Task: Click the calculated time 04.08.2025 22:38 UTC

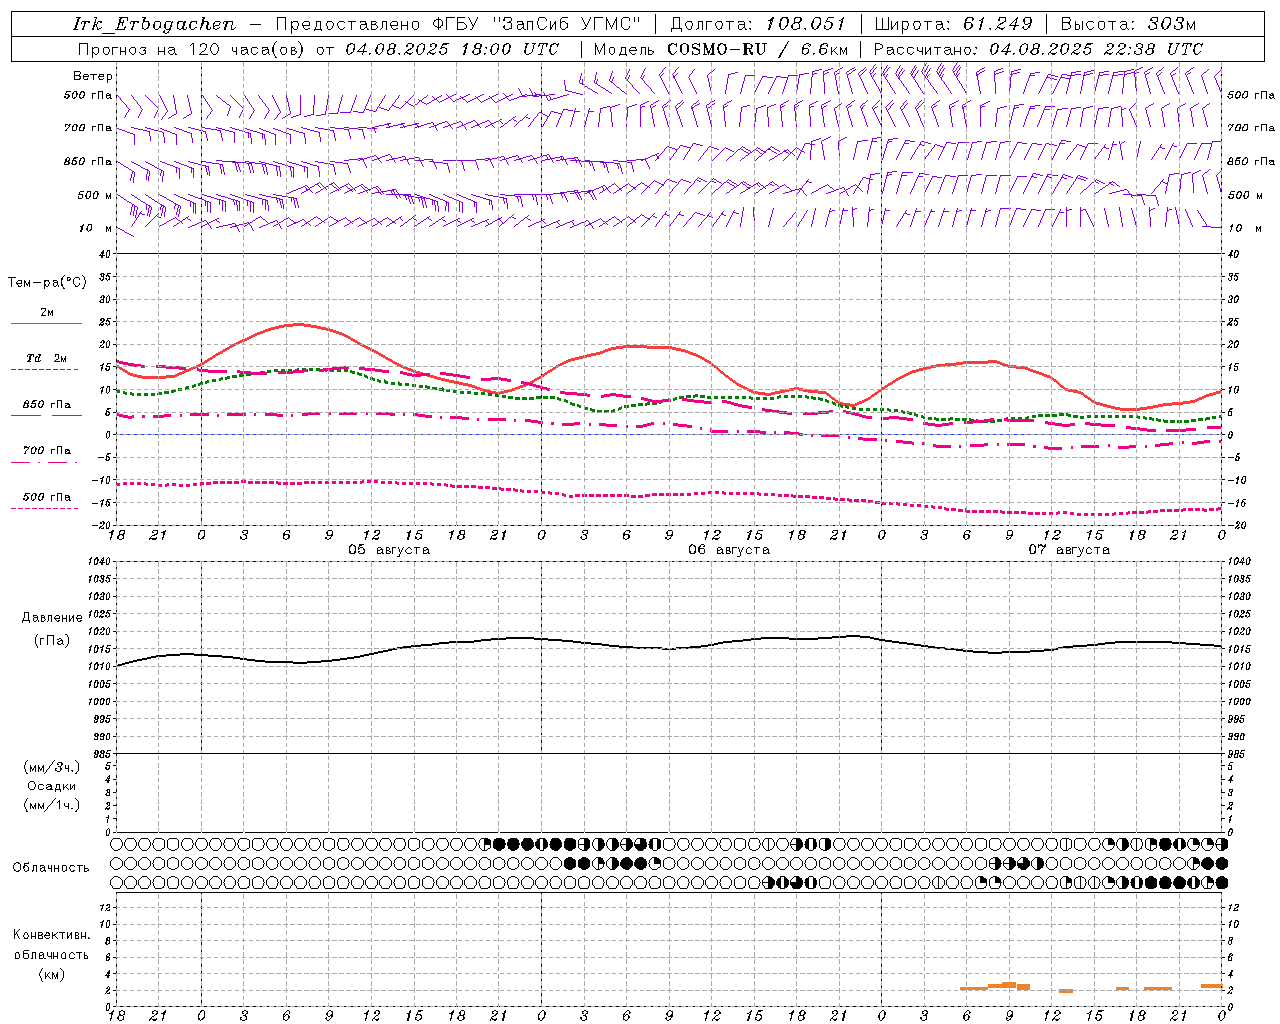Action: (1096, 49)
